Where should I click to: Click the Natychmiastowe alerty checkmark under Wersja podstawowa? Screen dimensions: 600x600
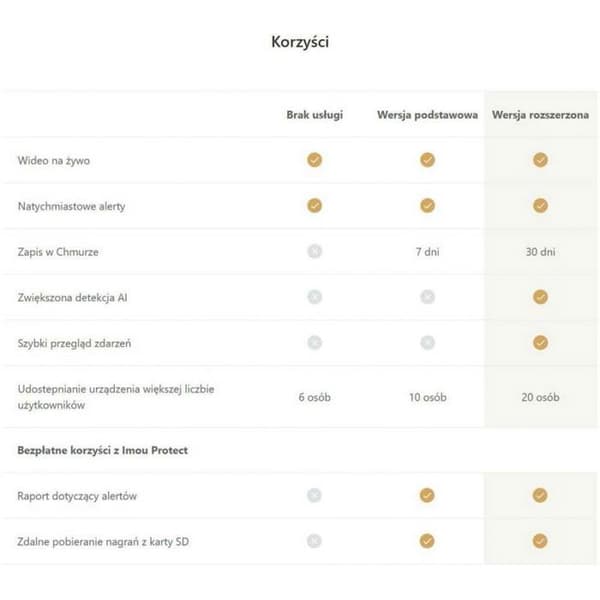click(x=427, y=205)
